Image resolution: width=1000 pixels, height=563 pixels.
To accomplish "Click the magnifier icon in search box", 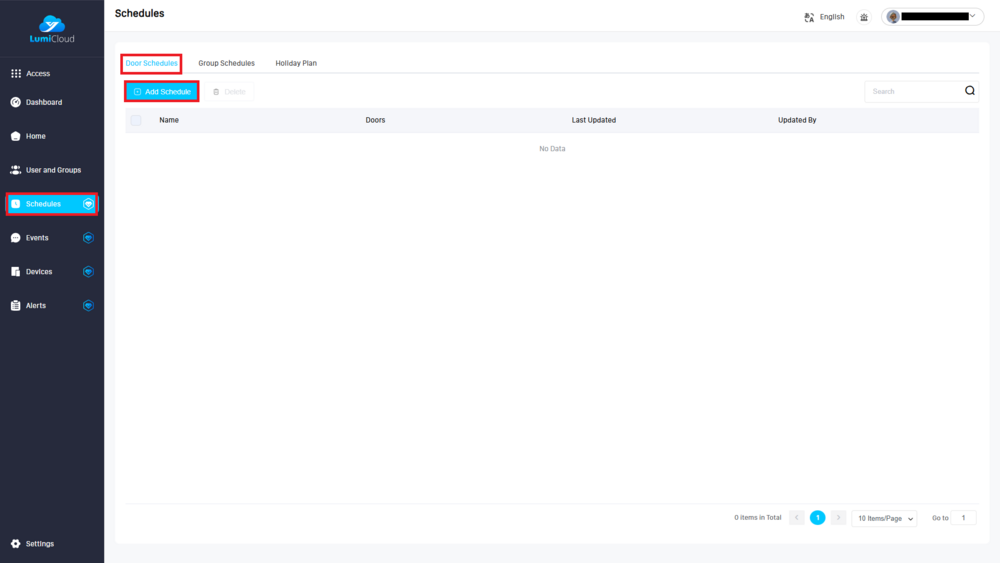I will pyautogui.click(x=969, y=91).
